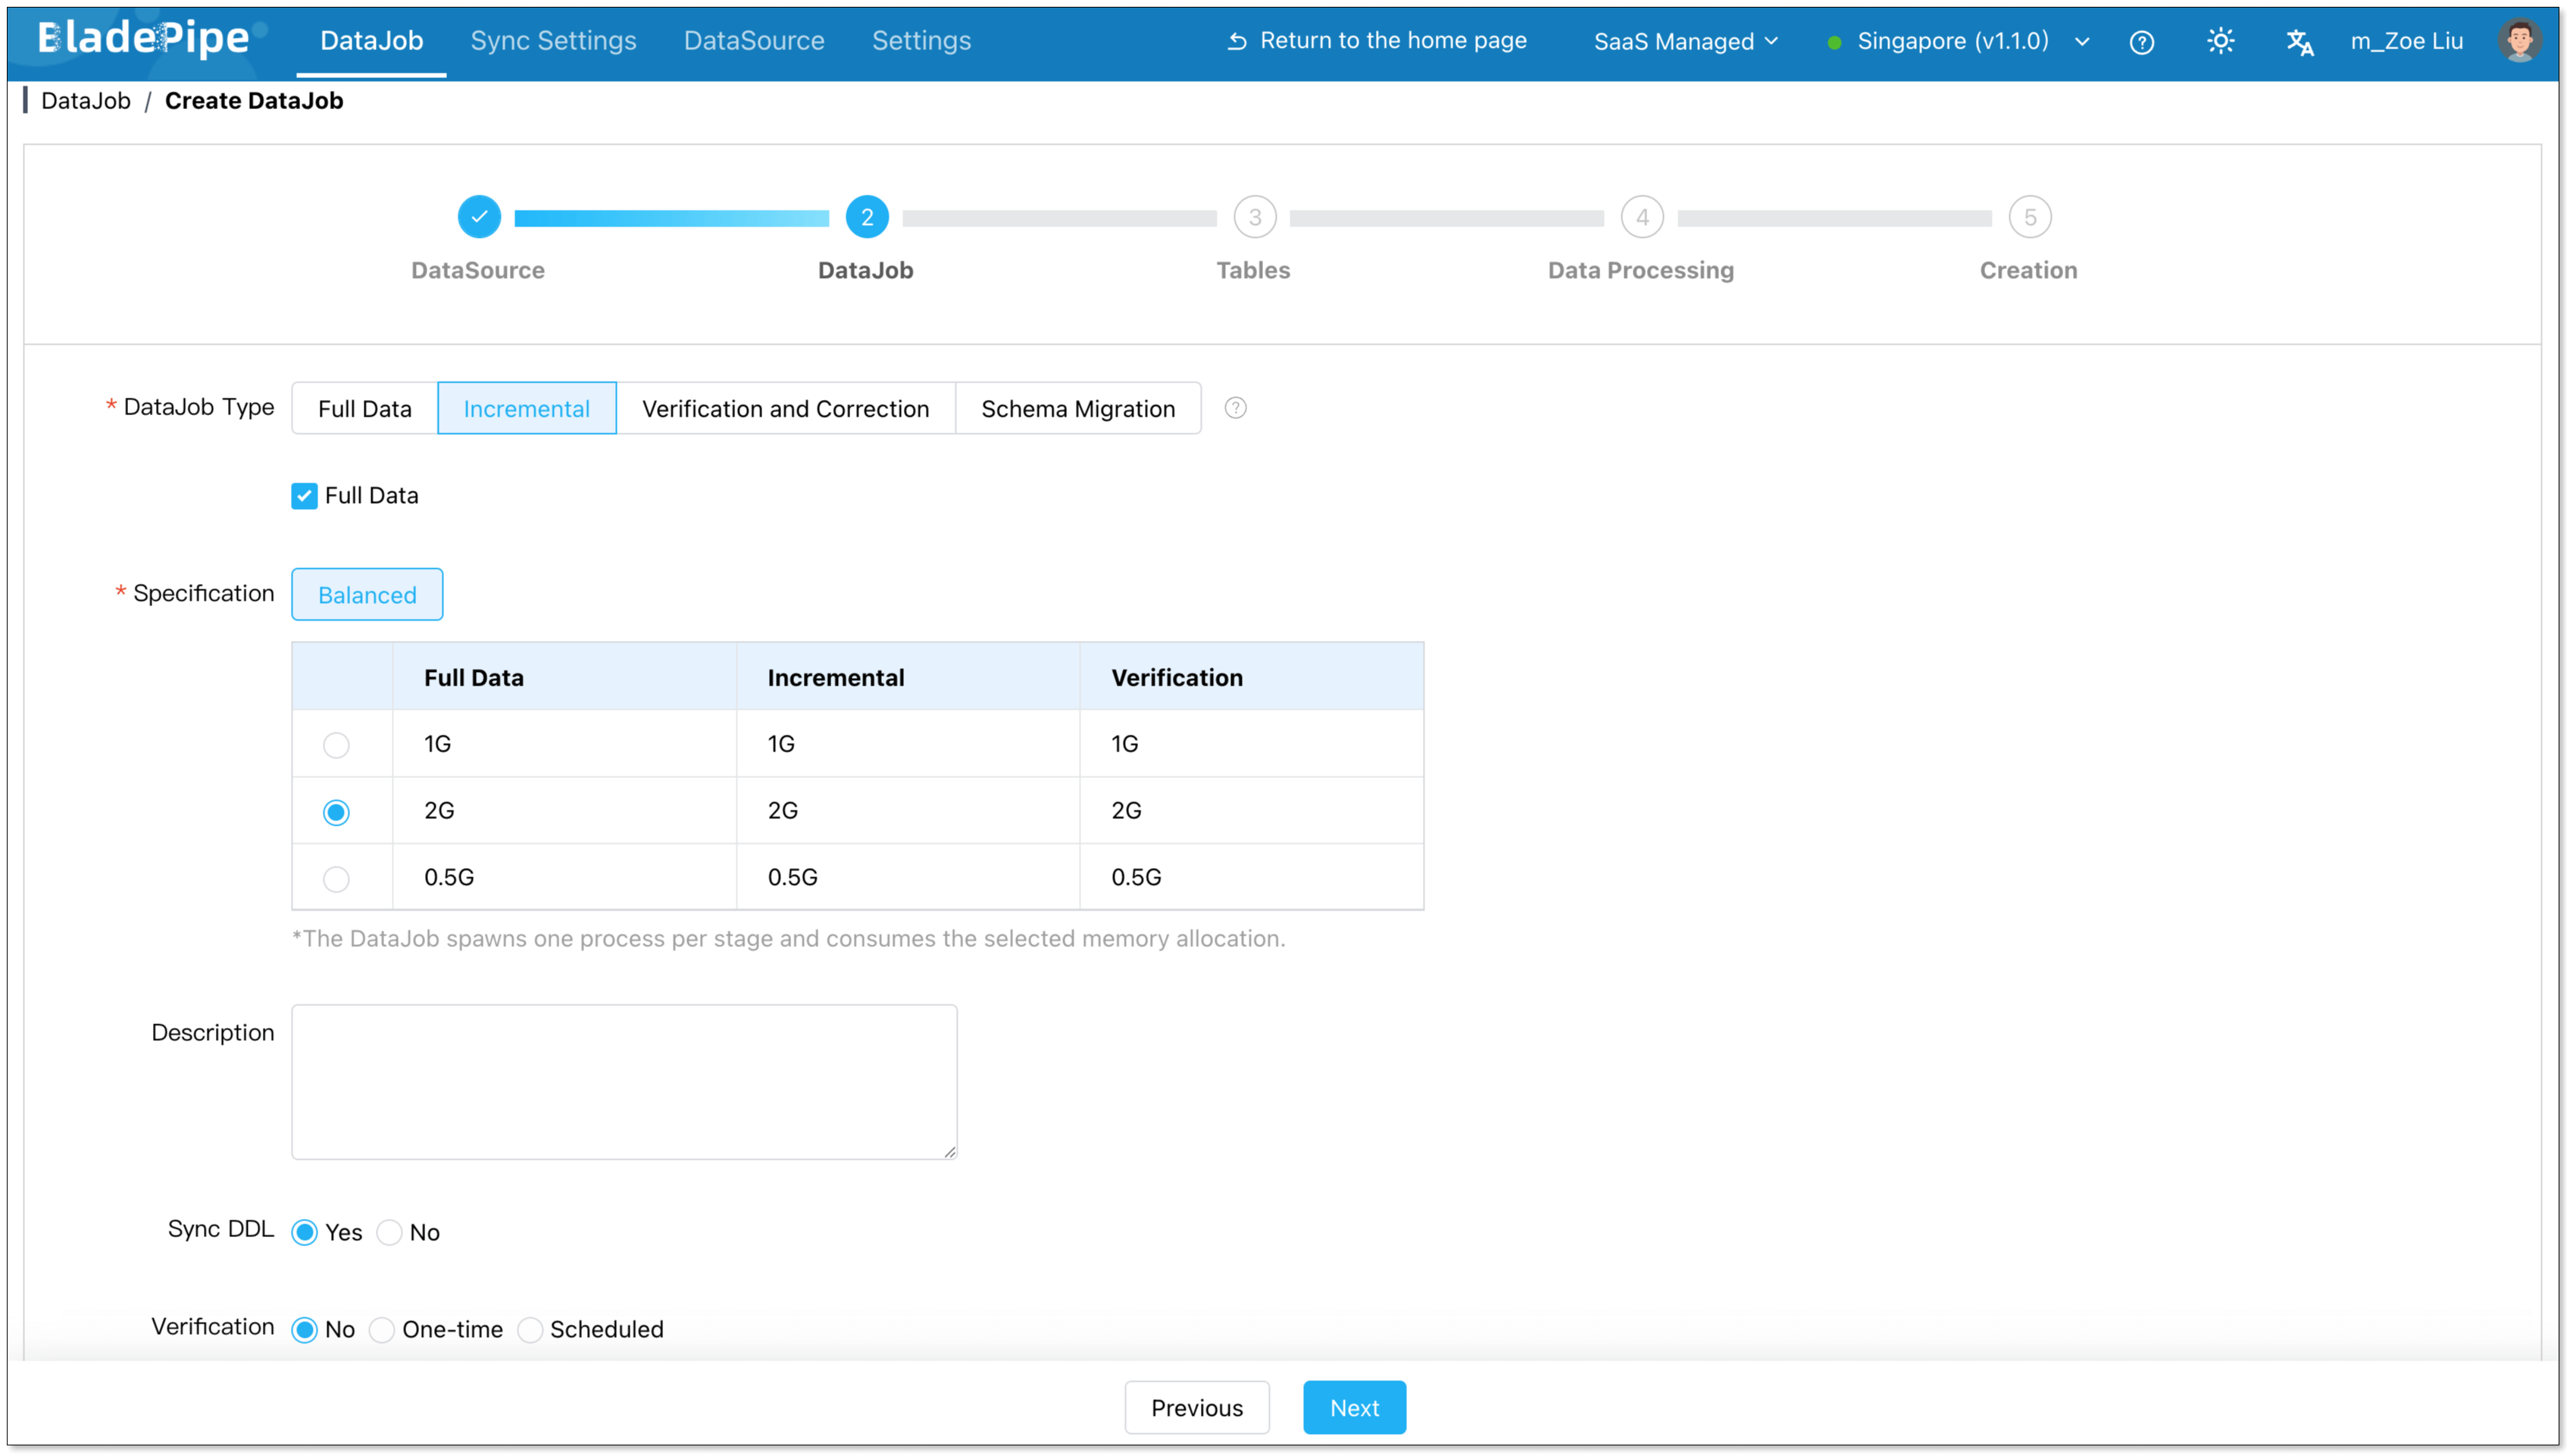Click completed DataSource step checkmark circle
The image size is (2570, 1456).
(x=479, y=217)
